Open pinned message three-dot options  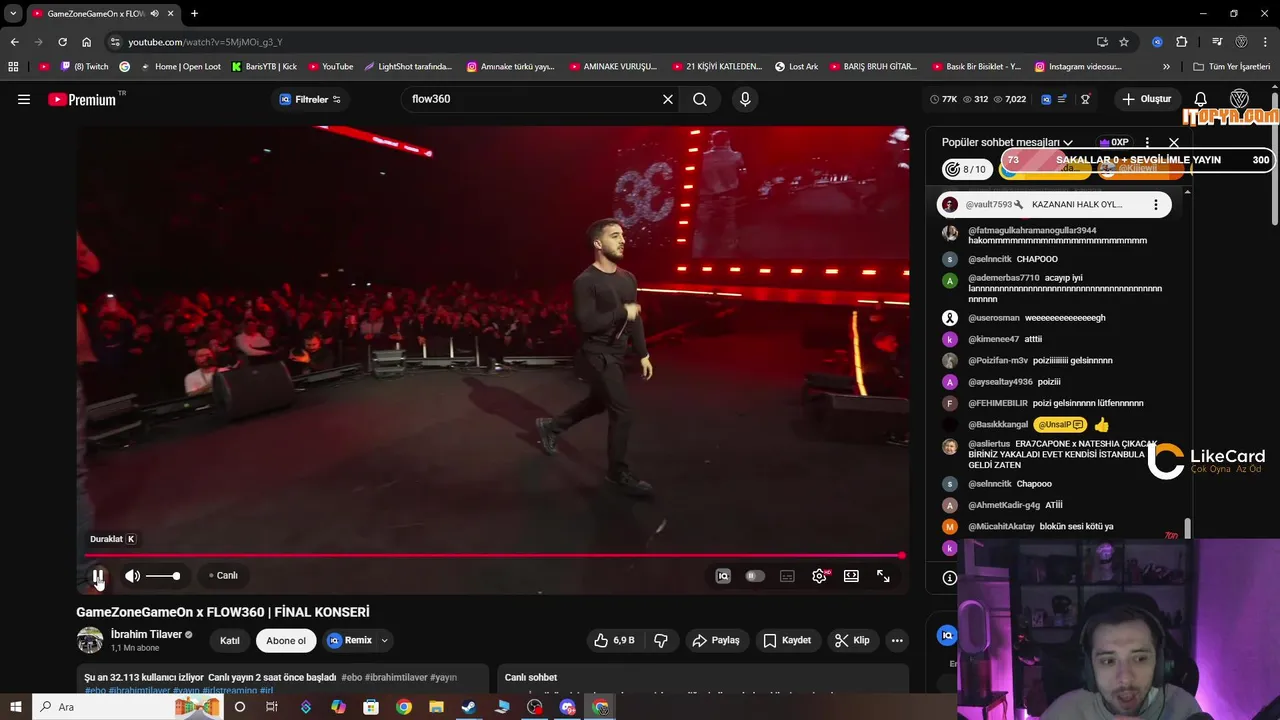(x=1155, y=204)
